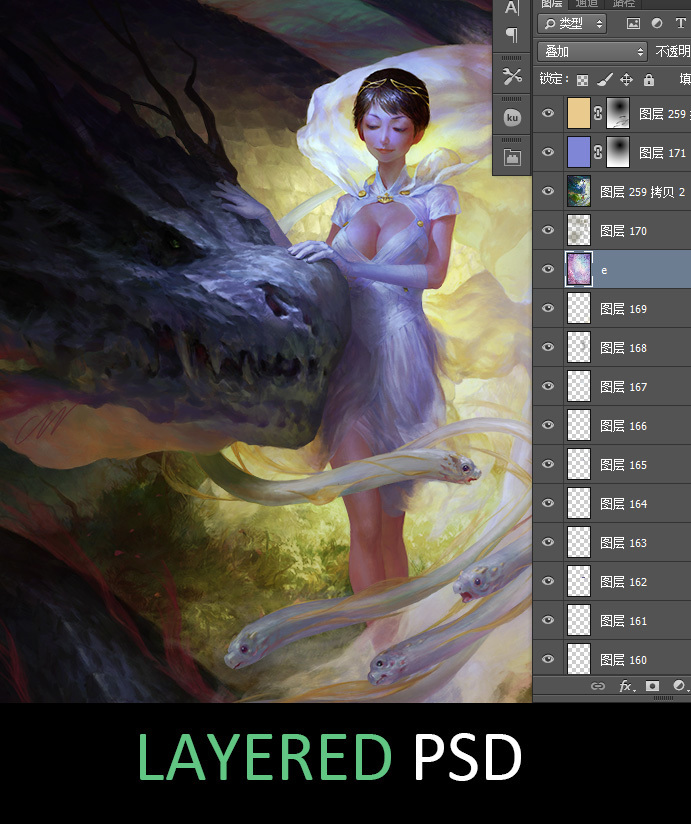Filter layers by adjustment layer icon
Viewport: 691px width, 824px height.
click(657, 24)
